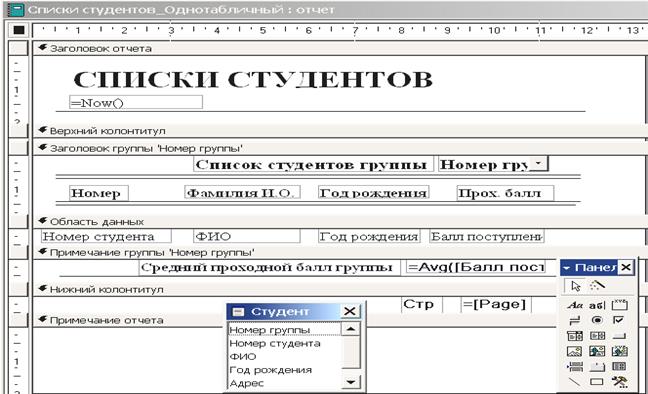This screenshot has height=394, width=648.
Task: Select the Option Button radio tool
Action: 597,320
